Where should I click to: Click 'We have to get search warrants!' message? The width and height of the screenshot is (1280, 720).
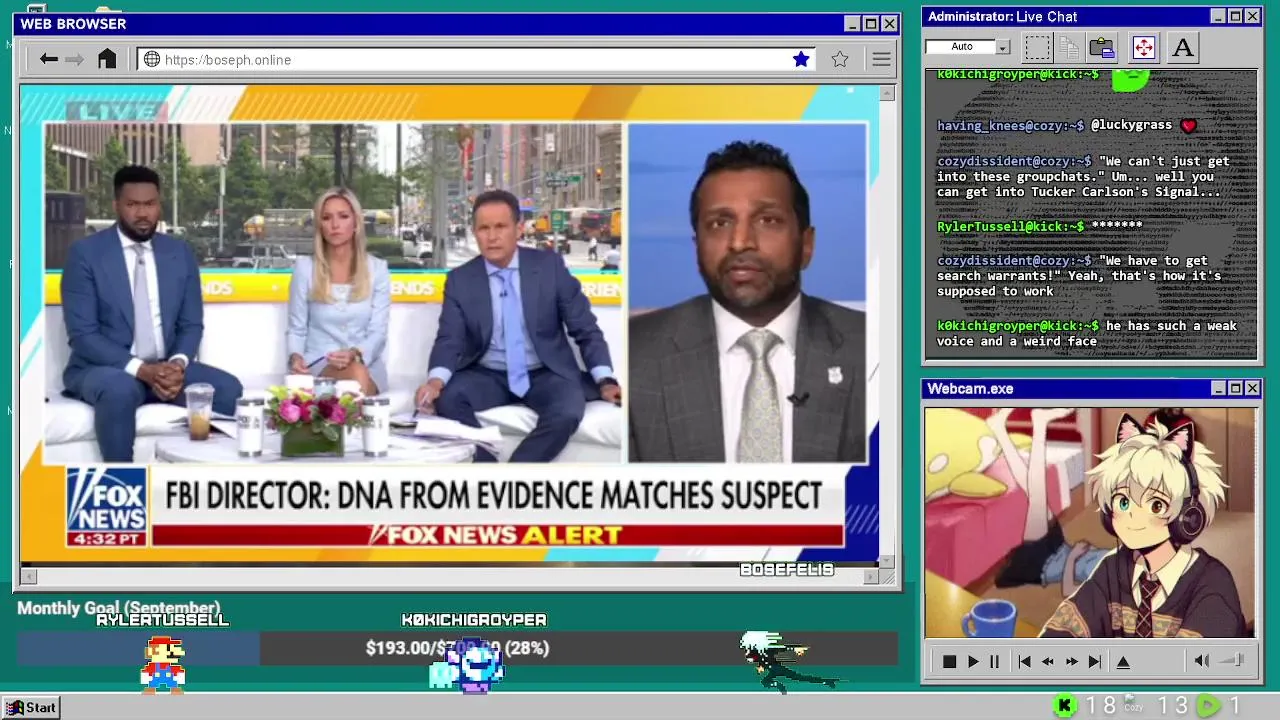[1079, 276]
